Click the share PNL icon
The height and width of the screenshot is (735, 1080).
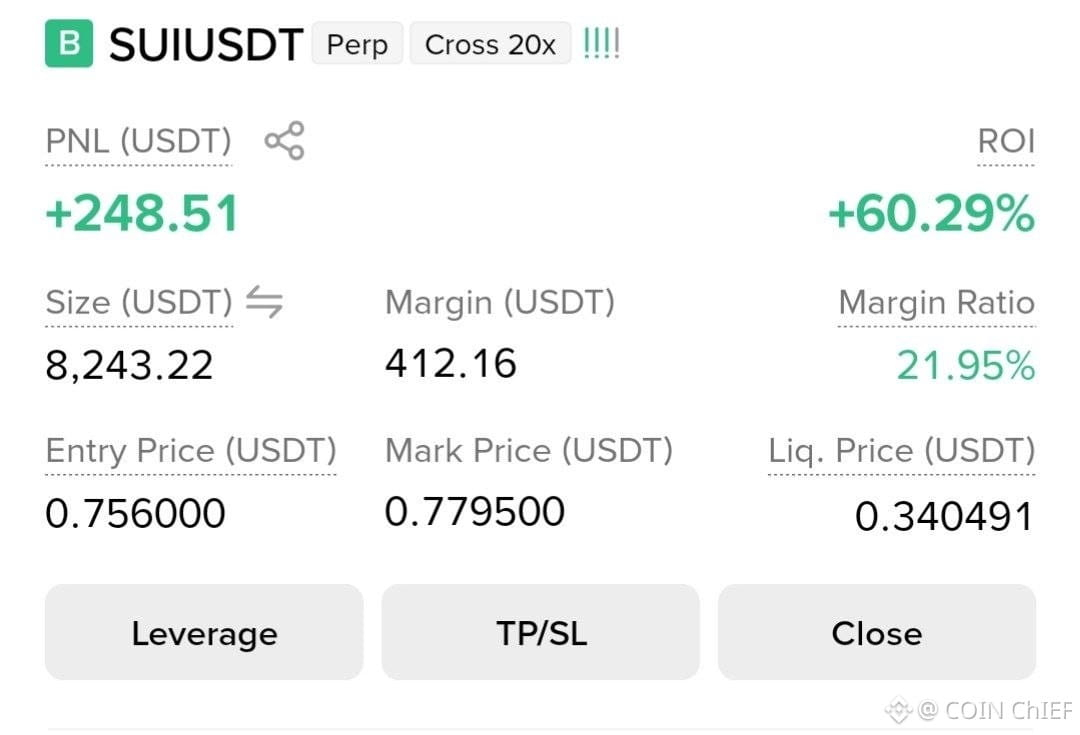click(x=284, y=141)
